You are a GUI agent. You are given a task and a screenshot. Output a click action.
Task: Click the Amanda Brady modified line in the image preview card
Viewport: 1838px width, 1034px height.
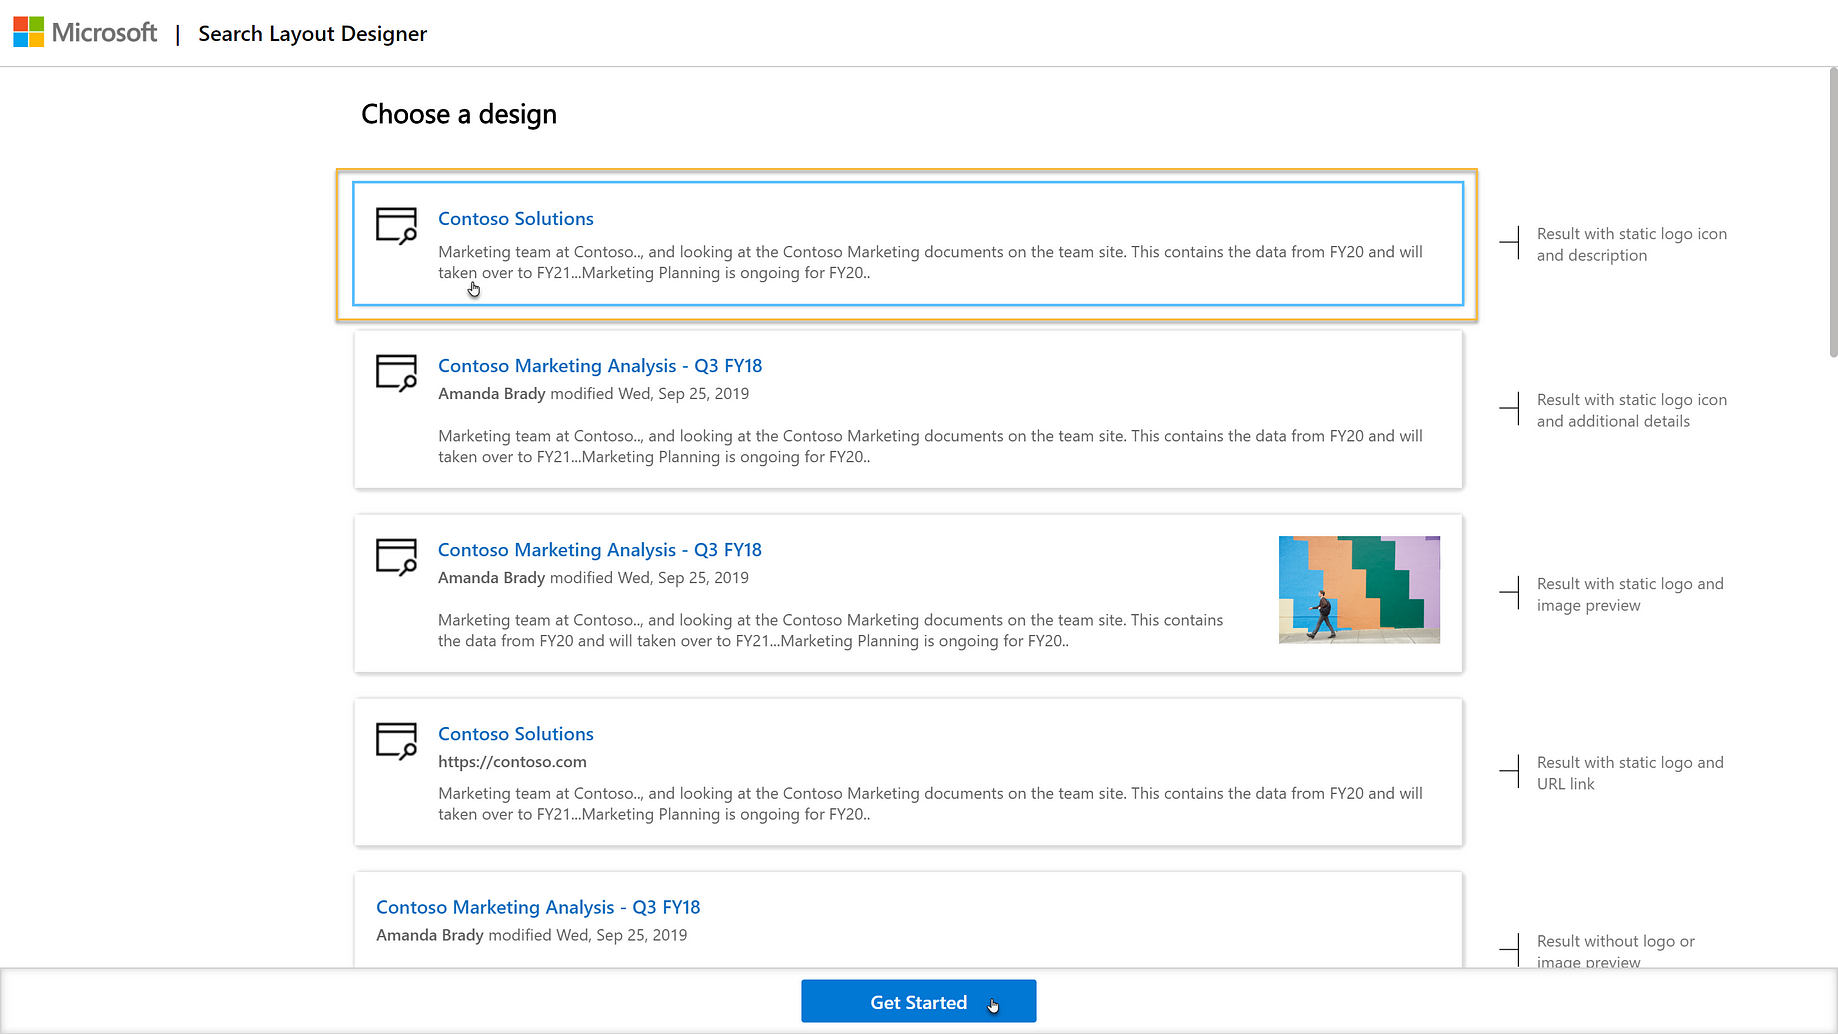click(x=593, y=577)
